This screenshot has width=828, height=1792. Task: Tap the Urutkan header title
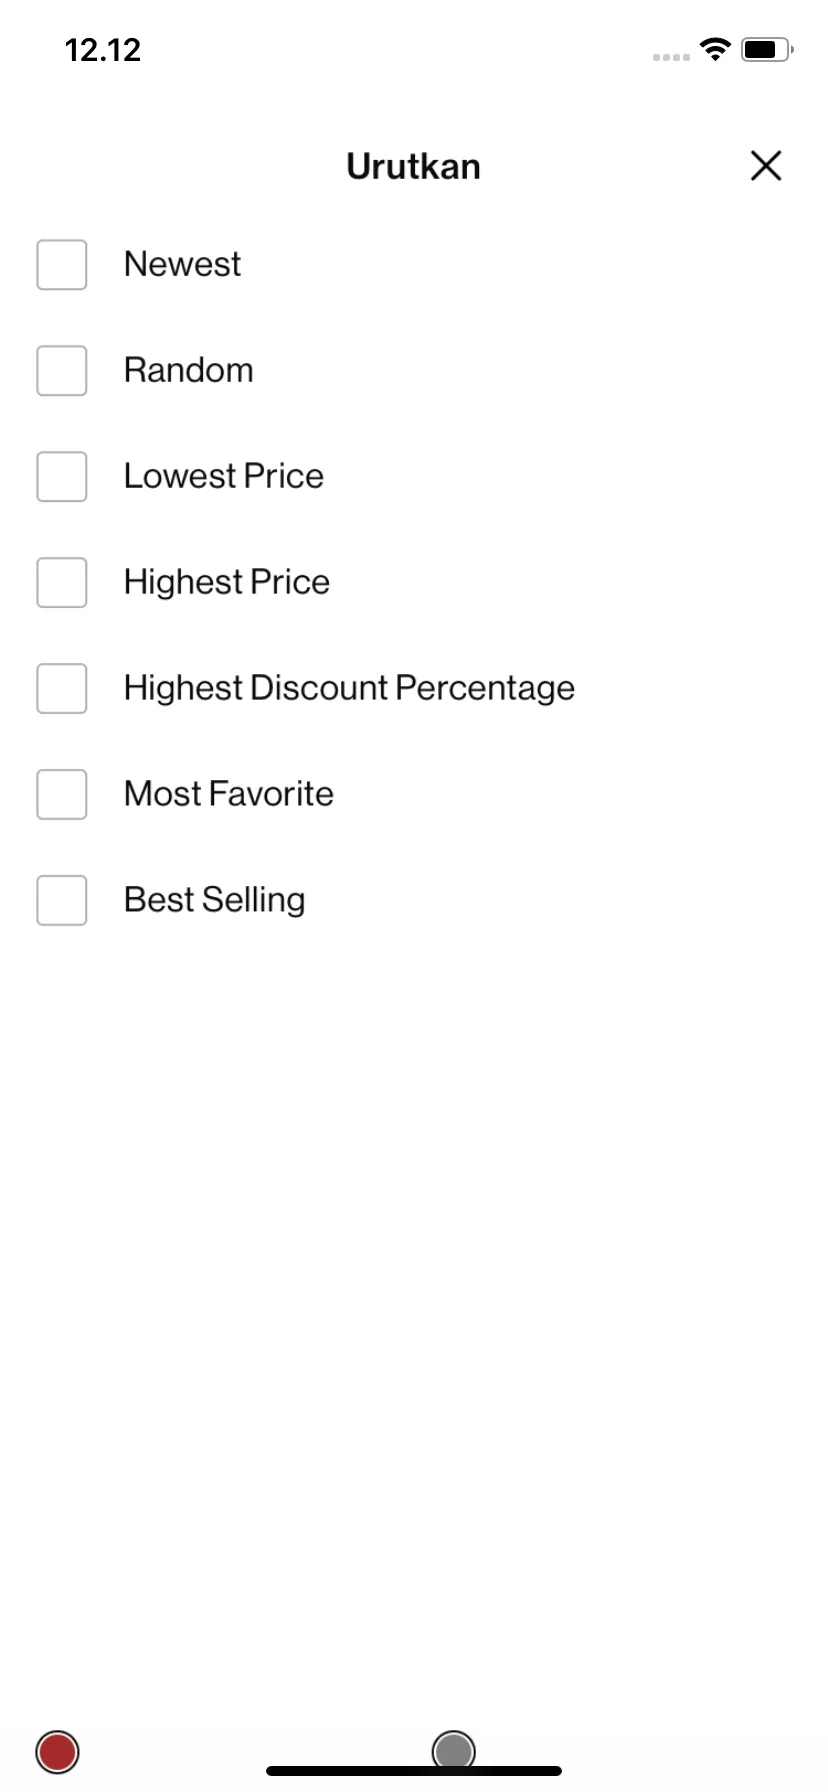(413, 166)
